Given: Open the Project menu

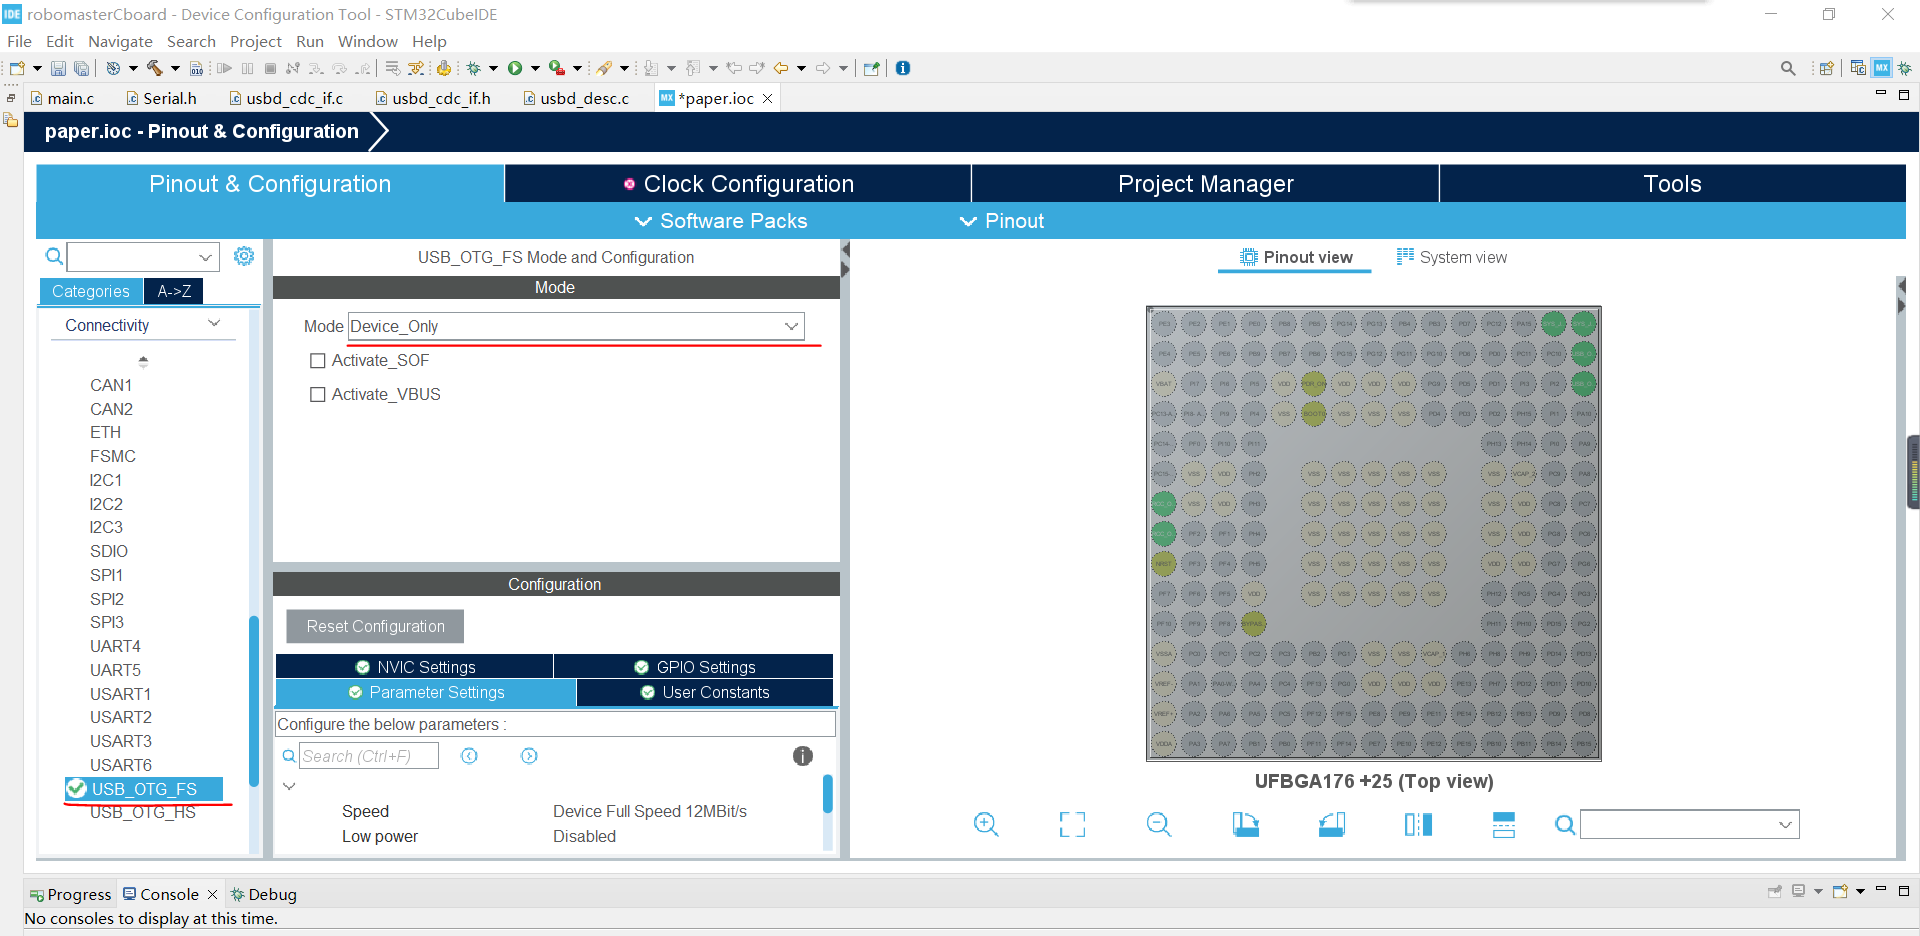Looking at the screenshot, I should [x=256, y=41].
